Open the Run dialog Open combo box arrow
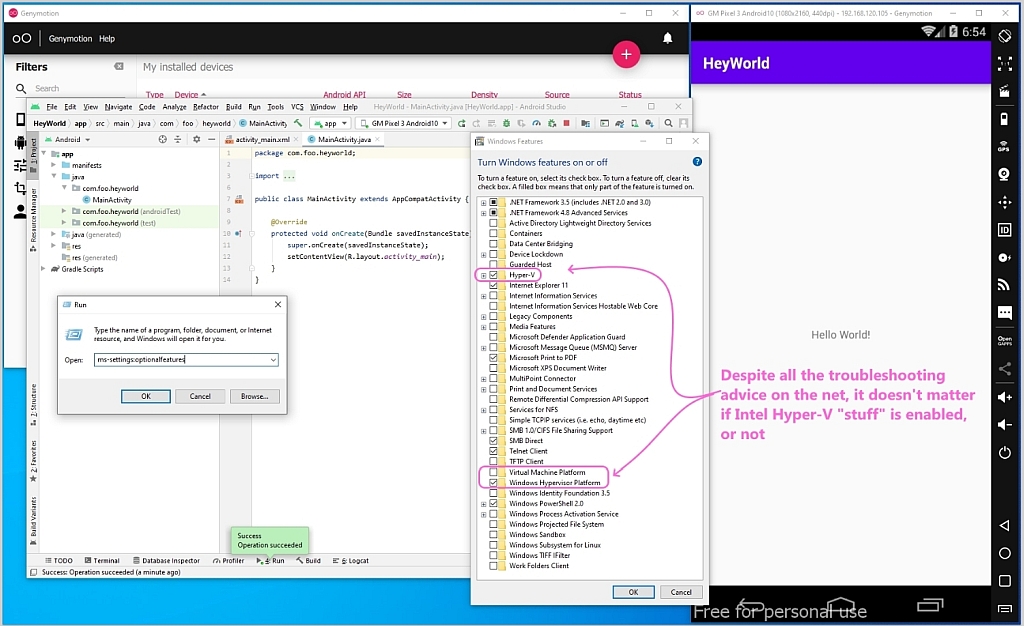This screenshot has height=626, width=1024. [273, 360]
